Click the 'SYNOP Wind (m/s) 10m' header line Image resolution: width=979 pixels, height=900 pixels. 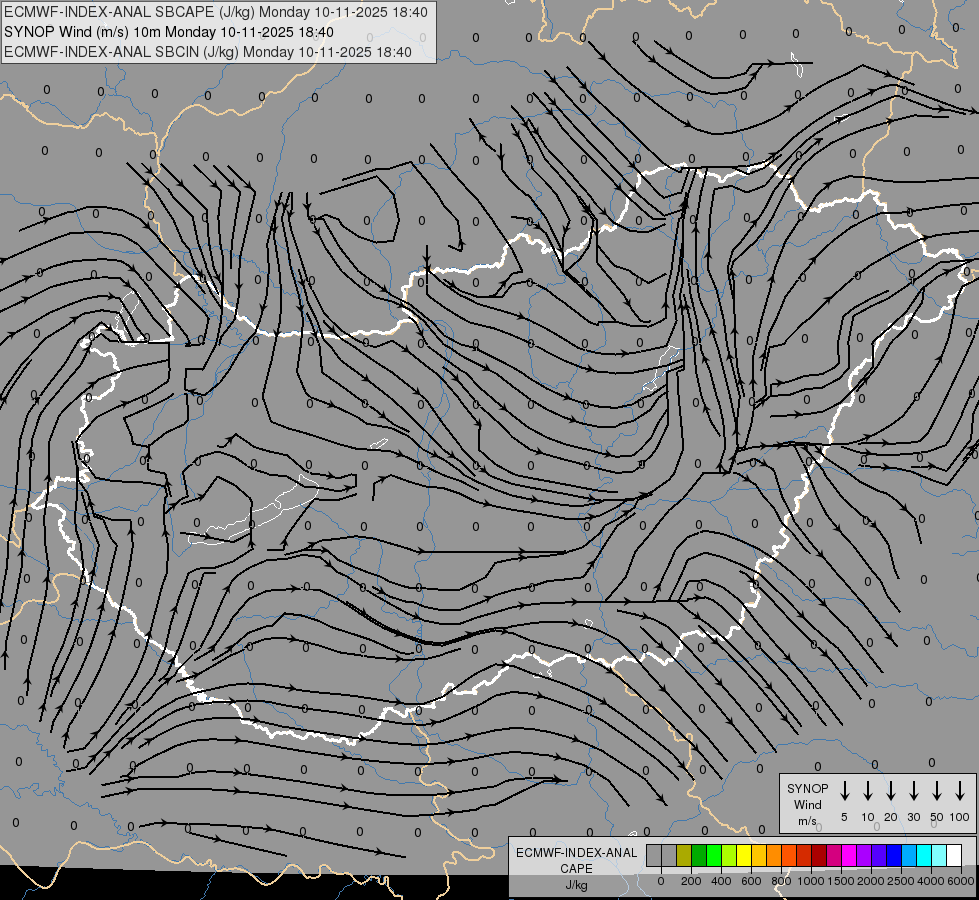[x=169, y=32]
